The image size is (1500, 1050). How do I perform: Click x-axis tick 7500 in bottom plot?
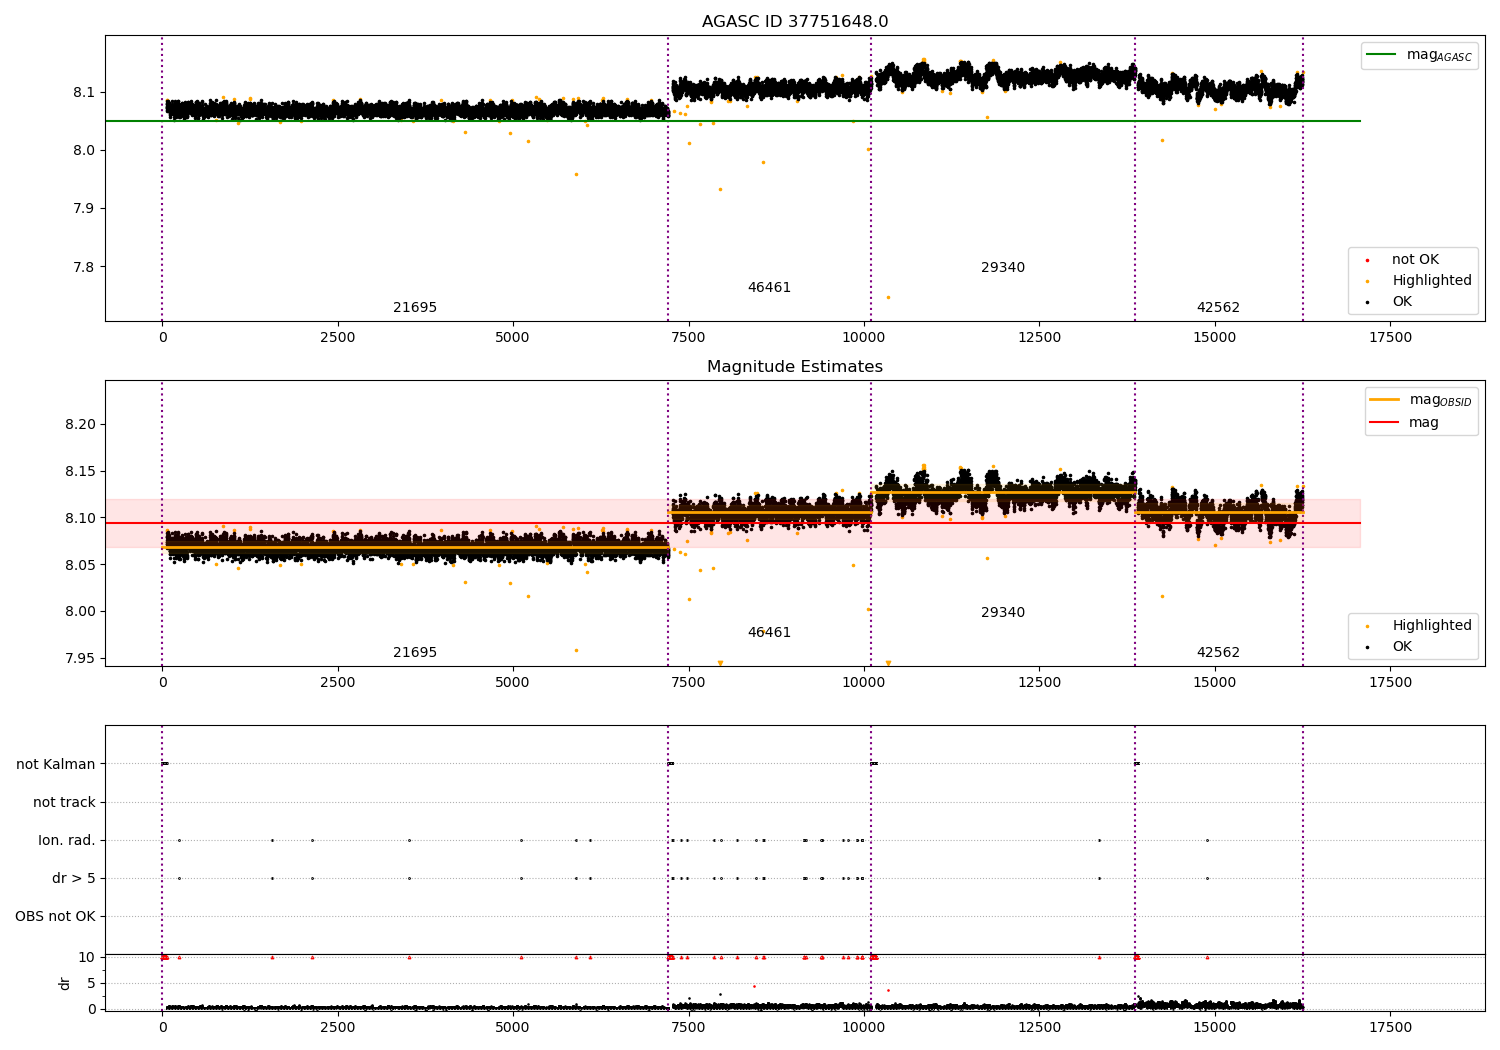tap(688, 1028)
